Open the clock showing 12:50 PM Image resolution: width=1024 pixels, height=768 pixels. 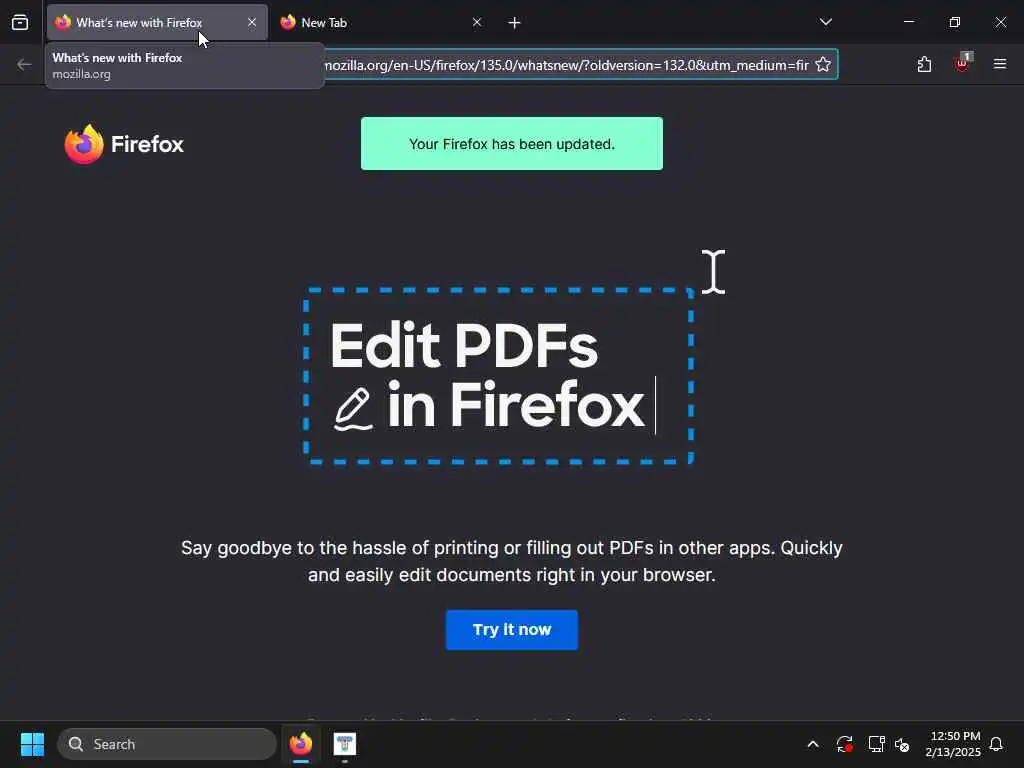tap(953, 744)
